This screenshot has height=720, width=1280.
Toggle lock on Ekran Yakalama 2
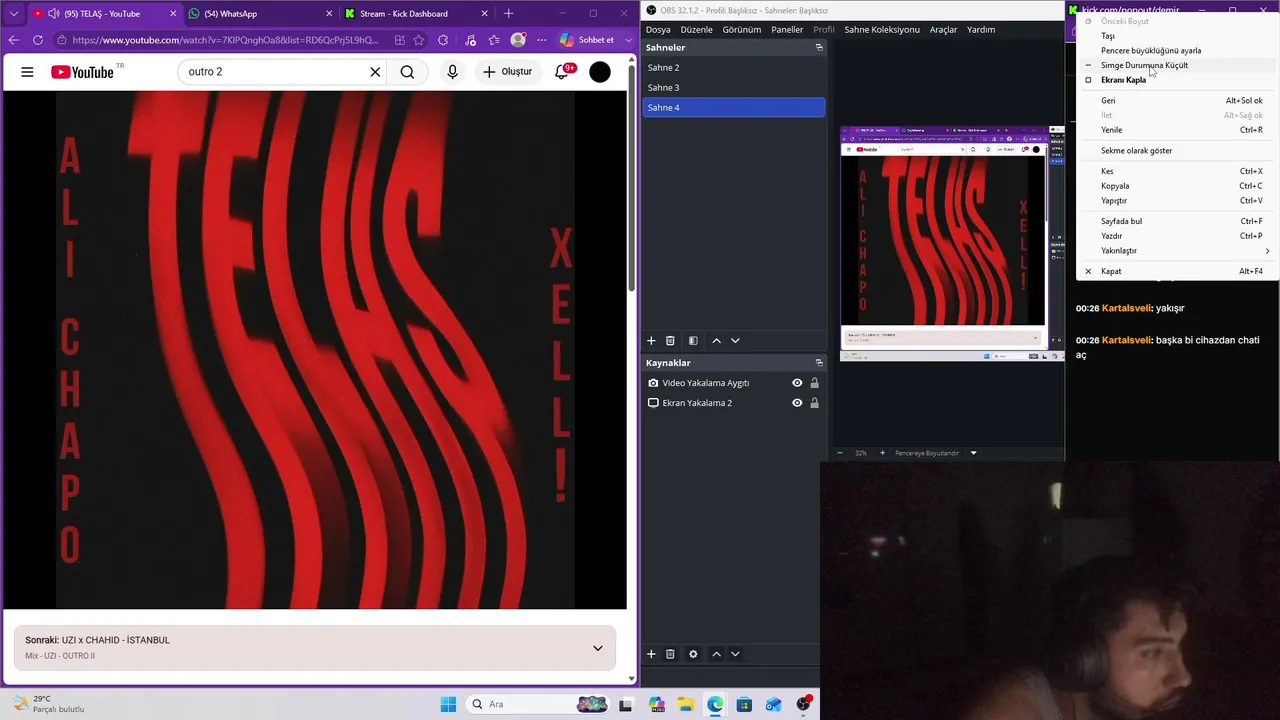click(x=814, y=403)
